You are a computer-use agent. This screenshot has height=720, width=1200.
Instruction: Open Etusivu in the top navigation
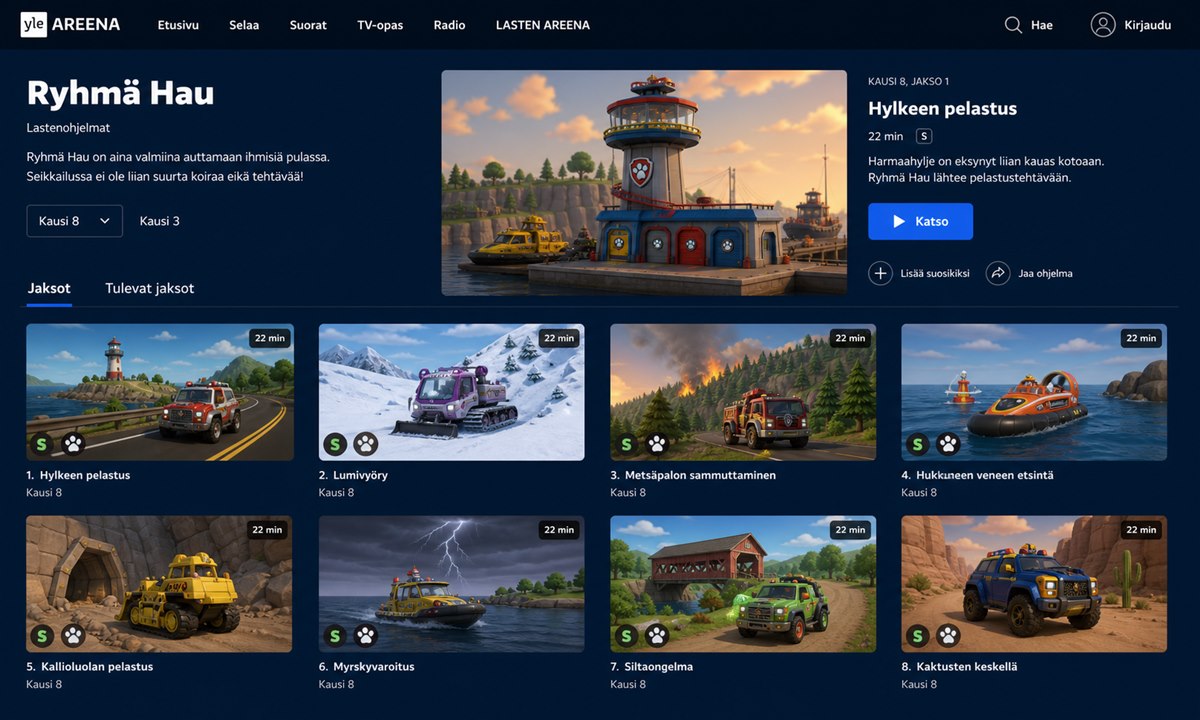178,25
